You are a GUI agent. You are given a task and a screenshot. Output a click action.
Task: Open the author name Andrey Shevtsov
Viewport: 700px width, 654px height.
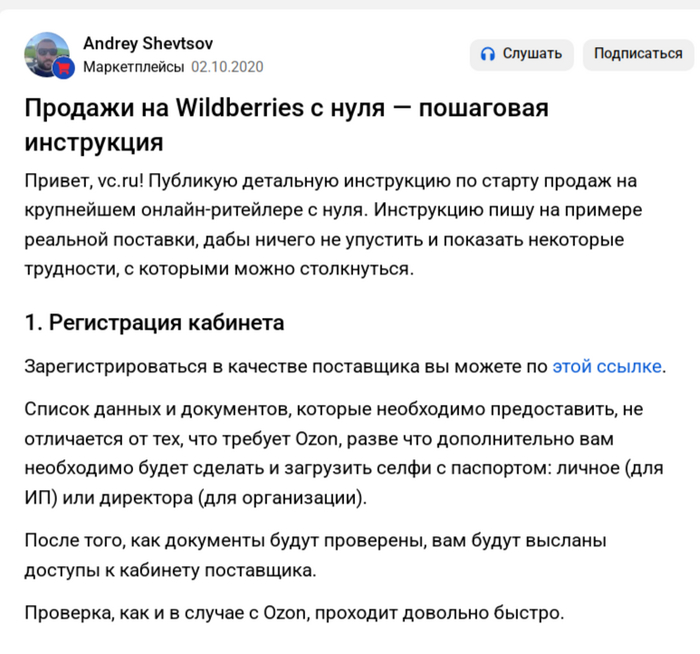147,44
